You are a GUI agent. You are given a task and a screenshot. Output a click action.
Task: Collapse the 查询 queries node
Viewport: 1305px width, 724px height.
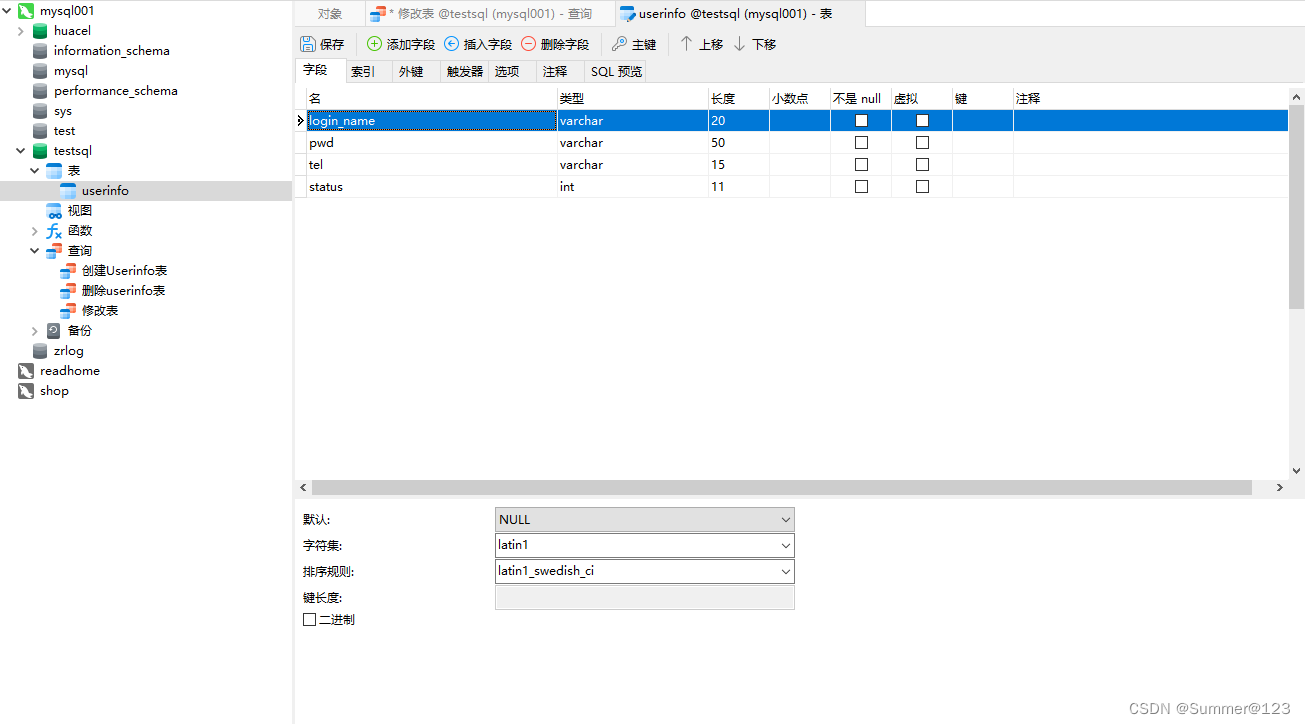click(35, 251)
